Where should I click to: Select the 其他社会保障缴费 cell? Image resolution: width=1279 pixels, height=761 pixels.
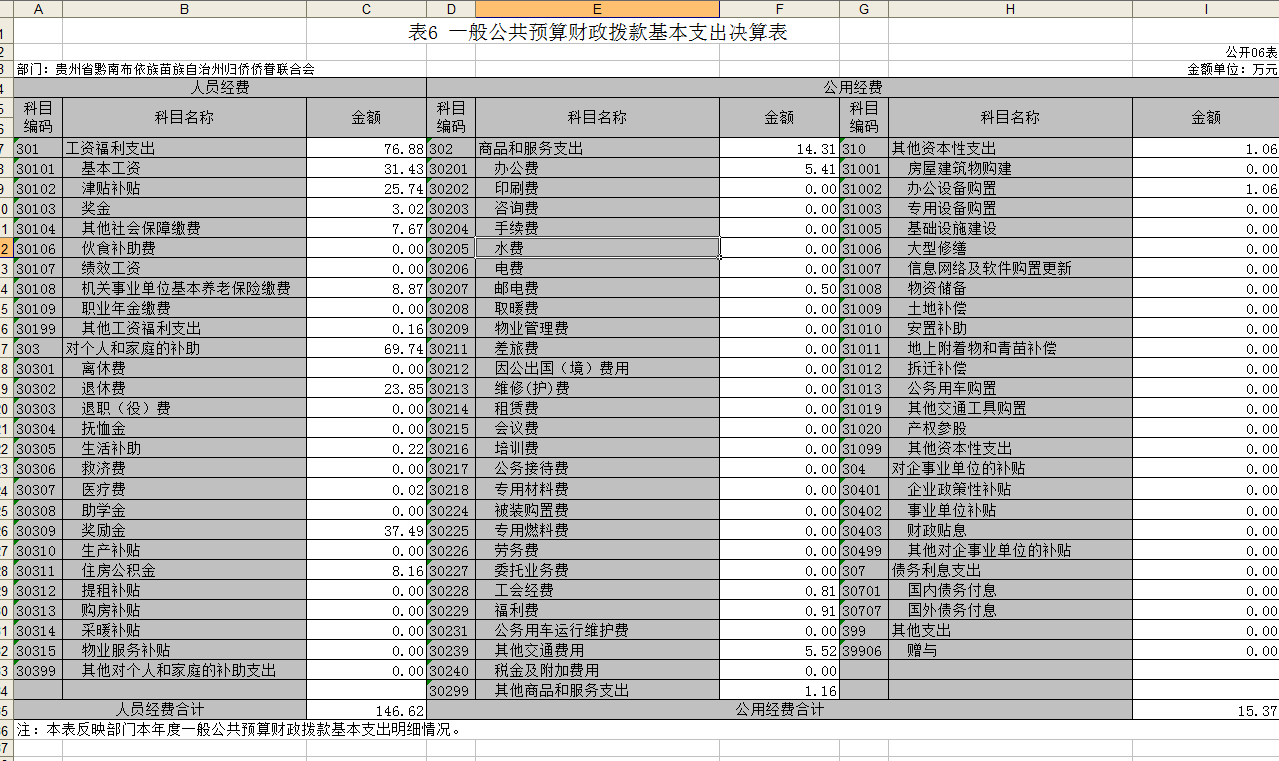[x=185, y=228]
